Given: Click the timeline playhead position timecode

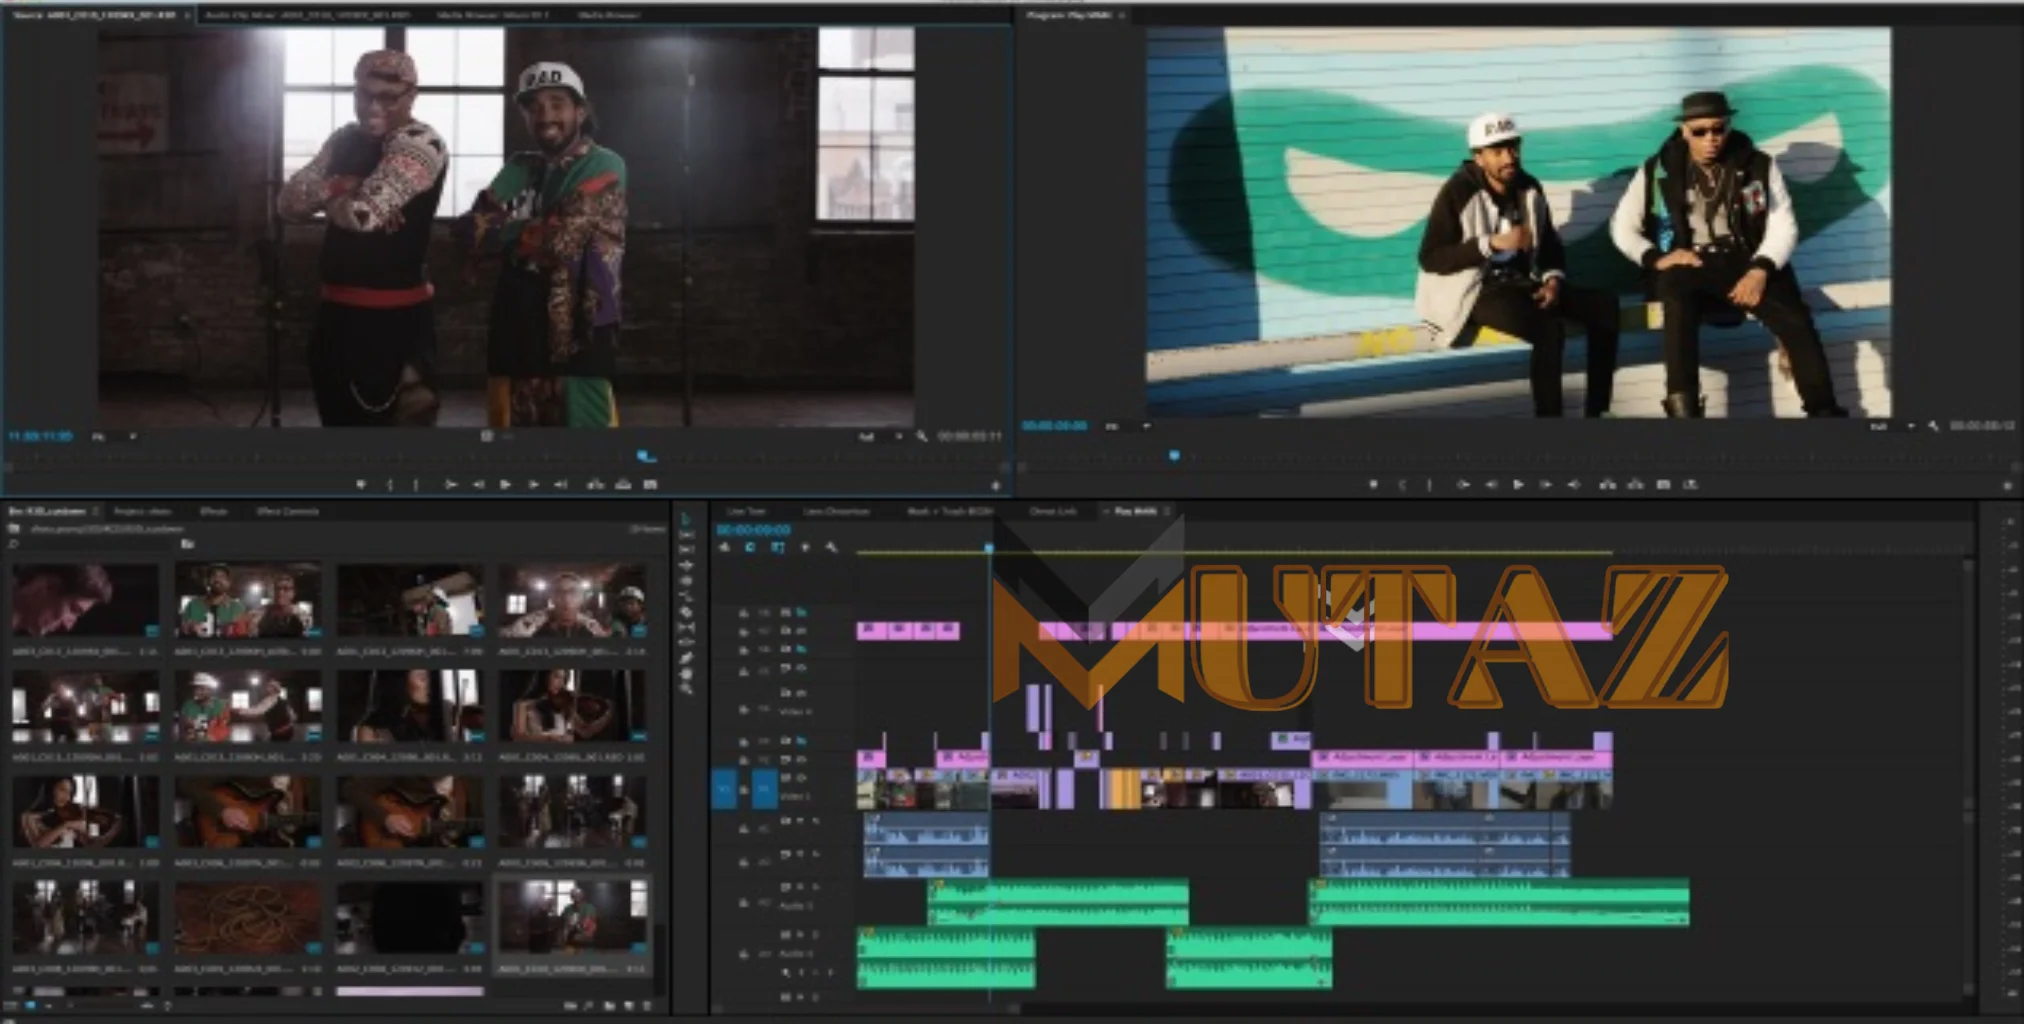Looking at the screenshot, I should (x=754, y=530).
